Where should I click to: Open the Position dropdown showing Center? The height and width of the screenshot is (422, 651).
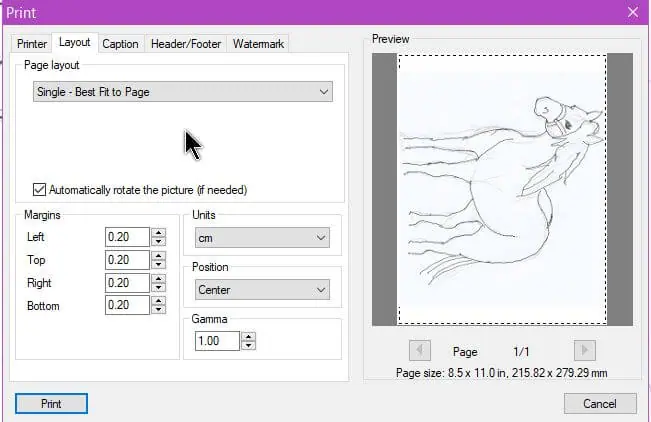pos(262,290)
